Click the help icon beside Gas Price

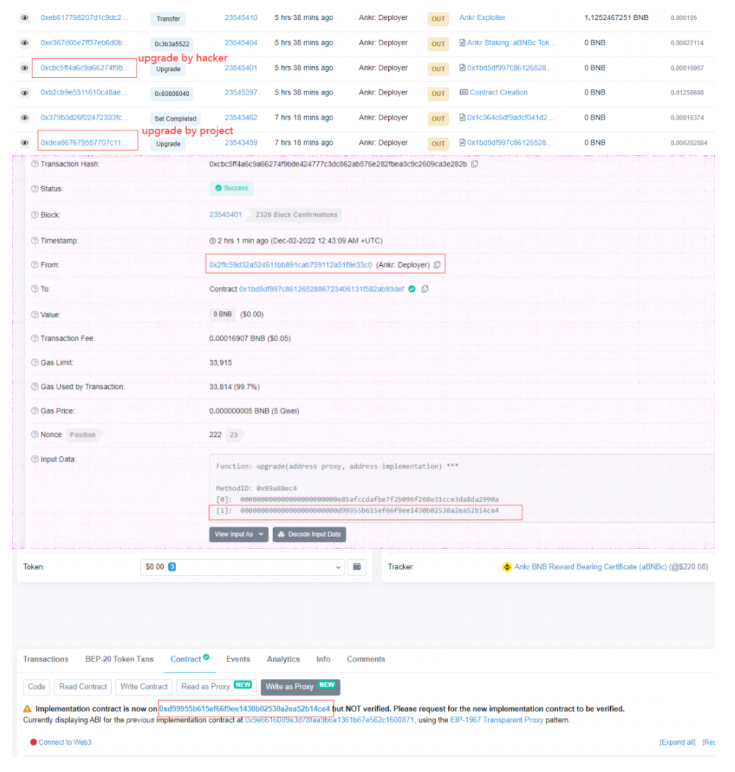(x=35, y=411)
